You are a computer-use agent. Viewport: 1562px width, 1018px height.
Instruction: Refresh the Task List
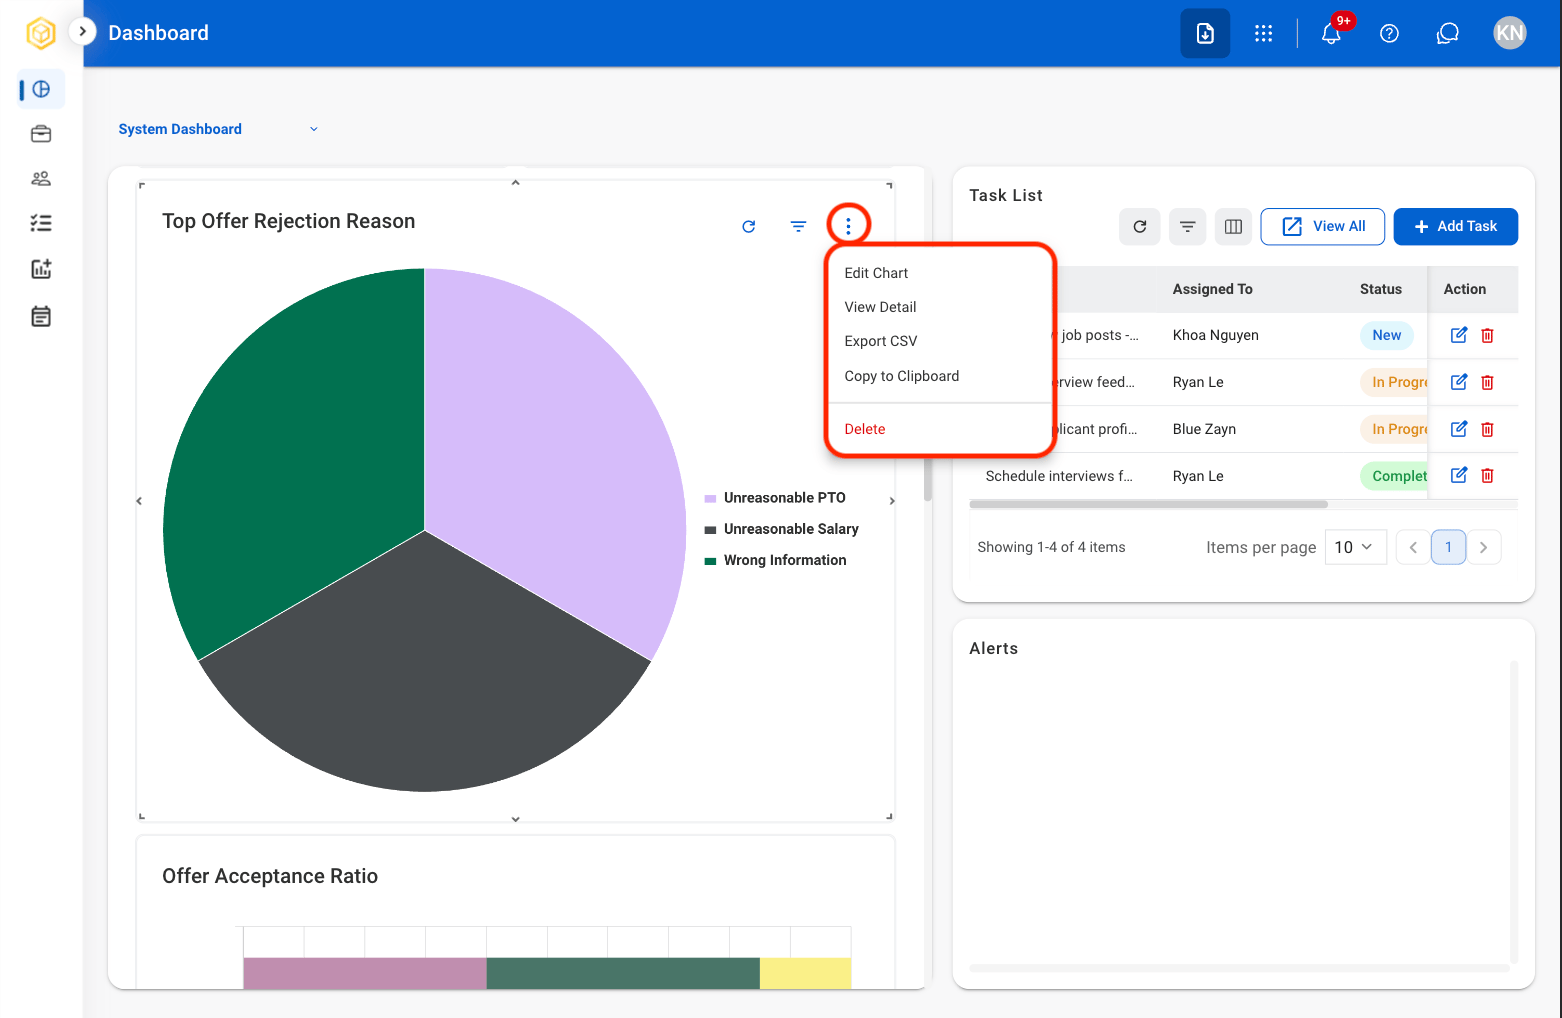[1140, 227]
